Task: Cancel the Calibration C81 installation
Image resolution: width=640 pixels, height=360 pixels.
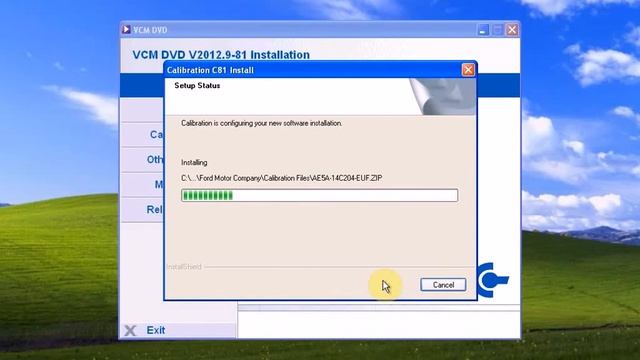Action: (x=443, y=284)
